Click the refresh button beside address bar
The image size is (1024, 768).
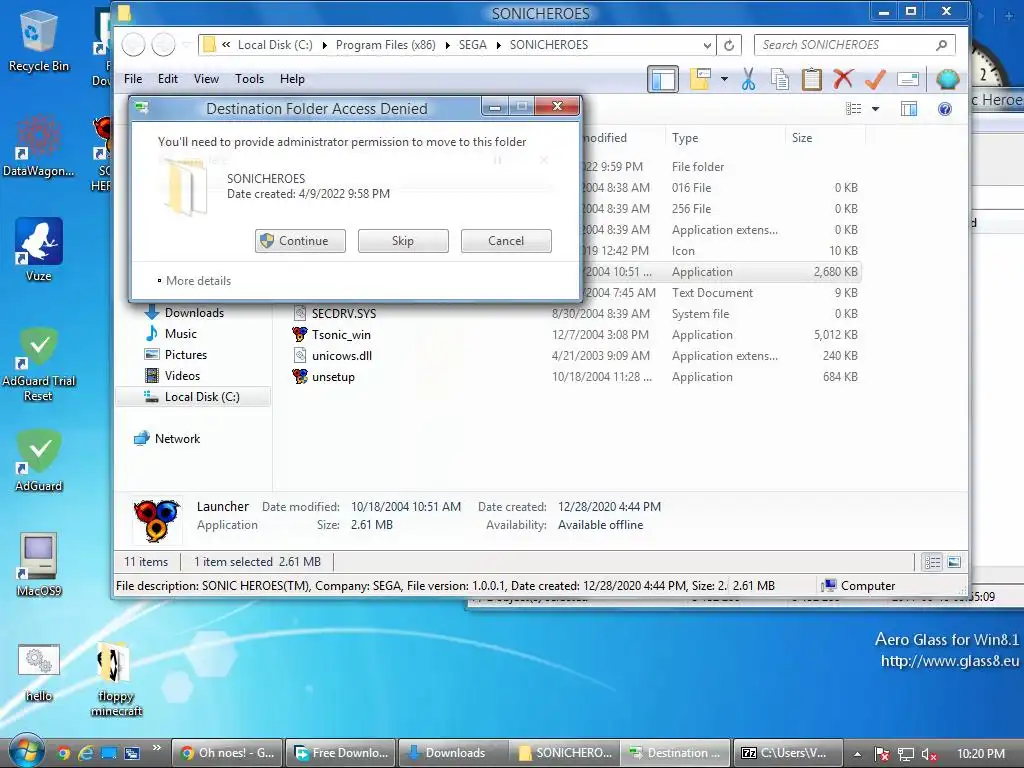(x=729, y=45)
